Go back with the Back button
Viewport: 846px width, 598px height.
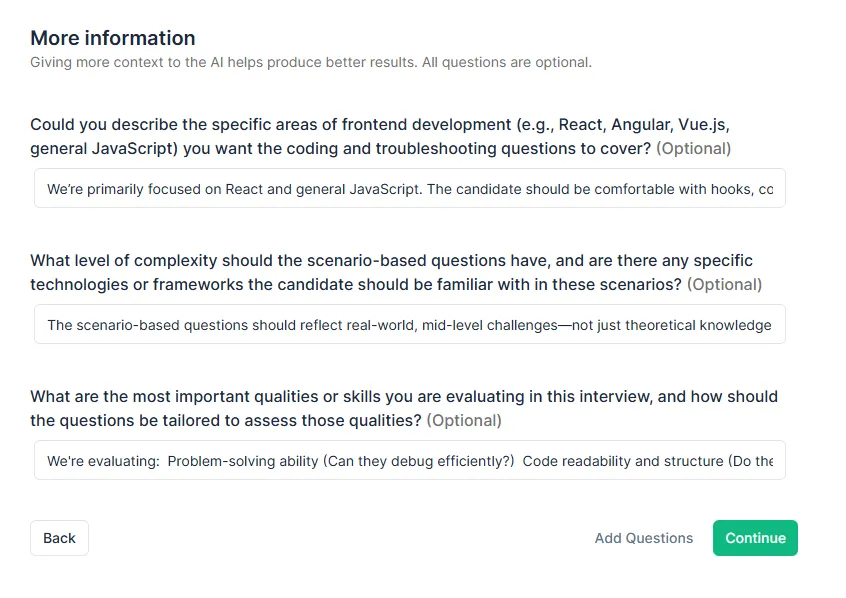click(59, 538)
